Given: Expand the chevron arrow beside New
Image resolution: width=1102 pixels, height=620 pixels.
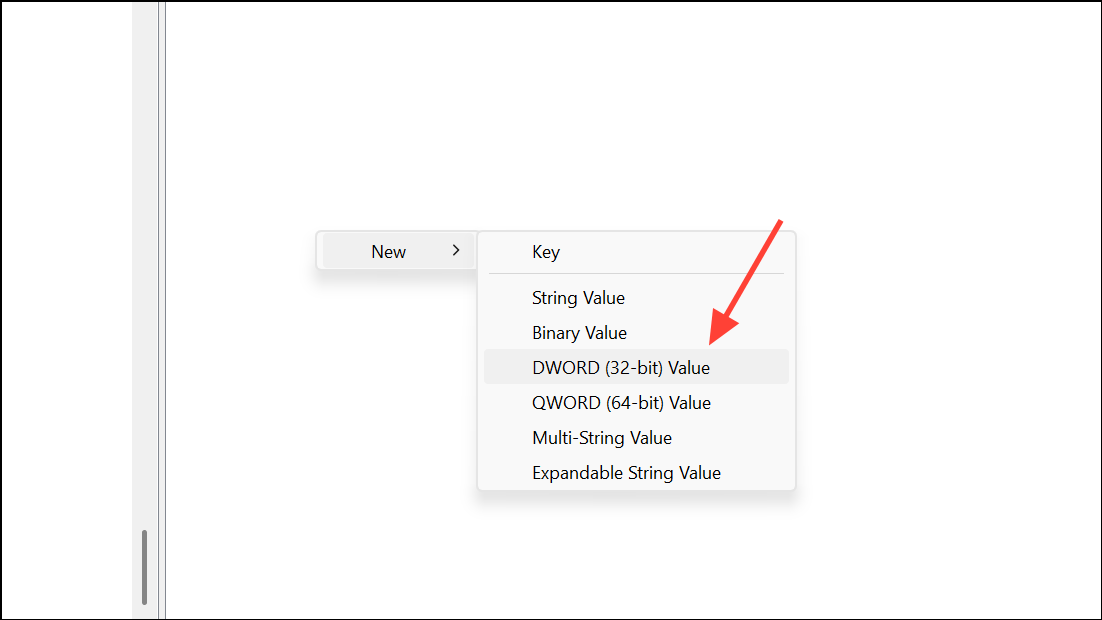Looking at the screenshot, I should [456, 251].
